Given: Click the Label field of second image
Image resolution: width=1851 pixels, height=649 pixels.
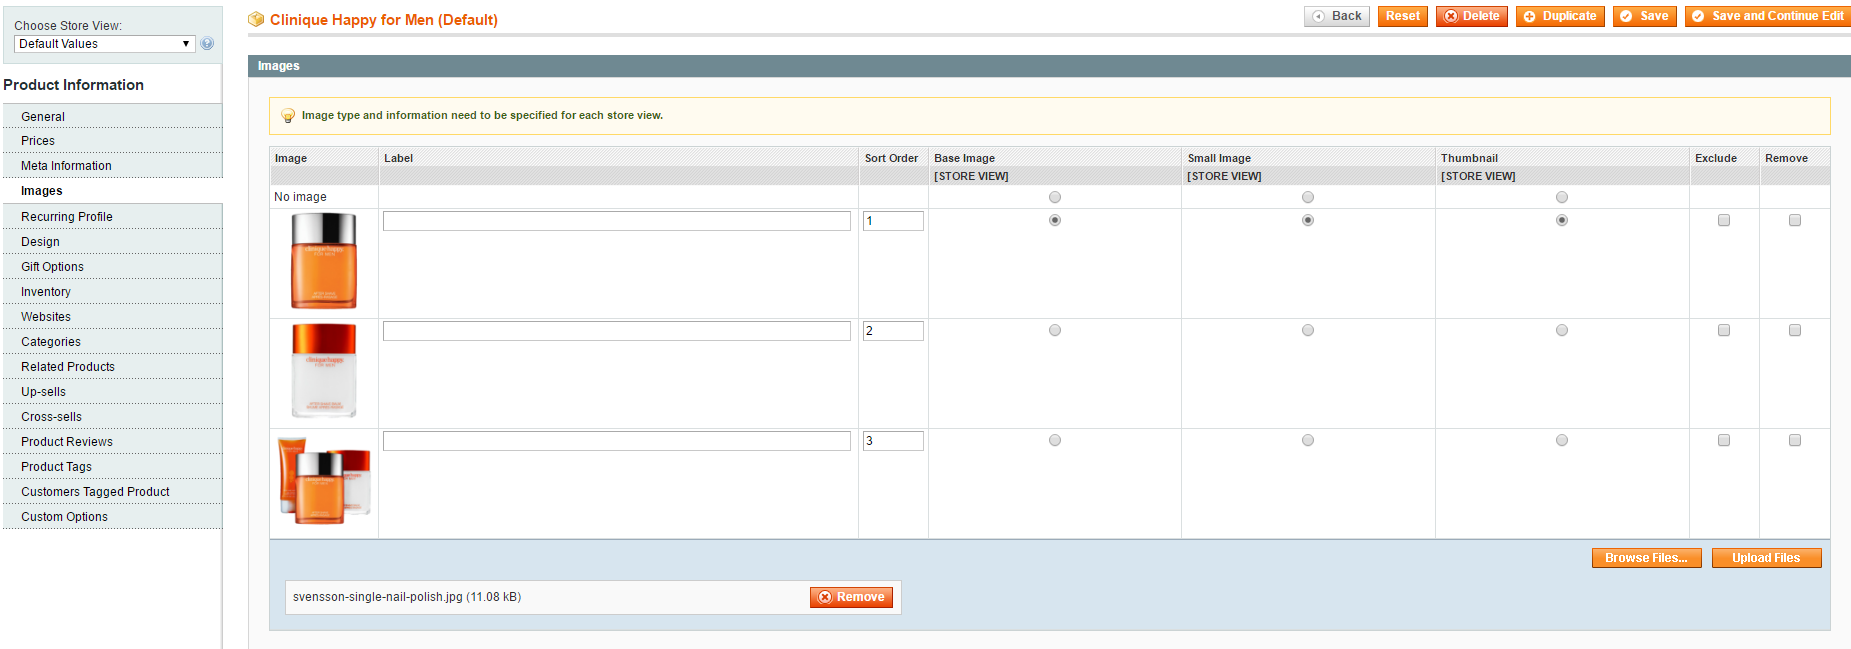Looking at the screenshot, I should 617,331.
